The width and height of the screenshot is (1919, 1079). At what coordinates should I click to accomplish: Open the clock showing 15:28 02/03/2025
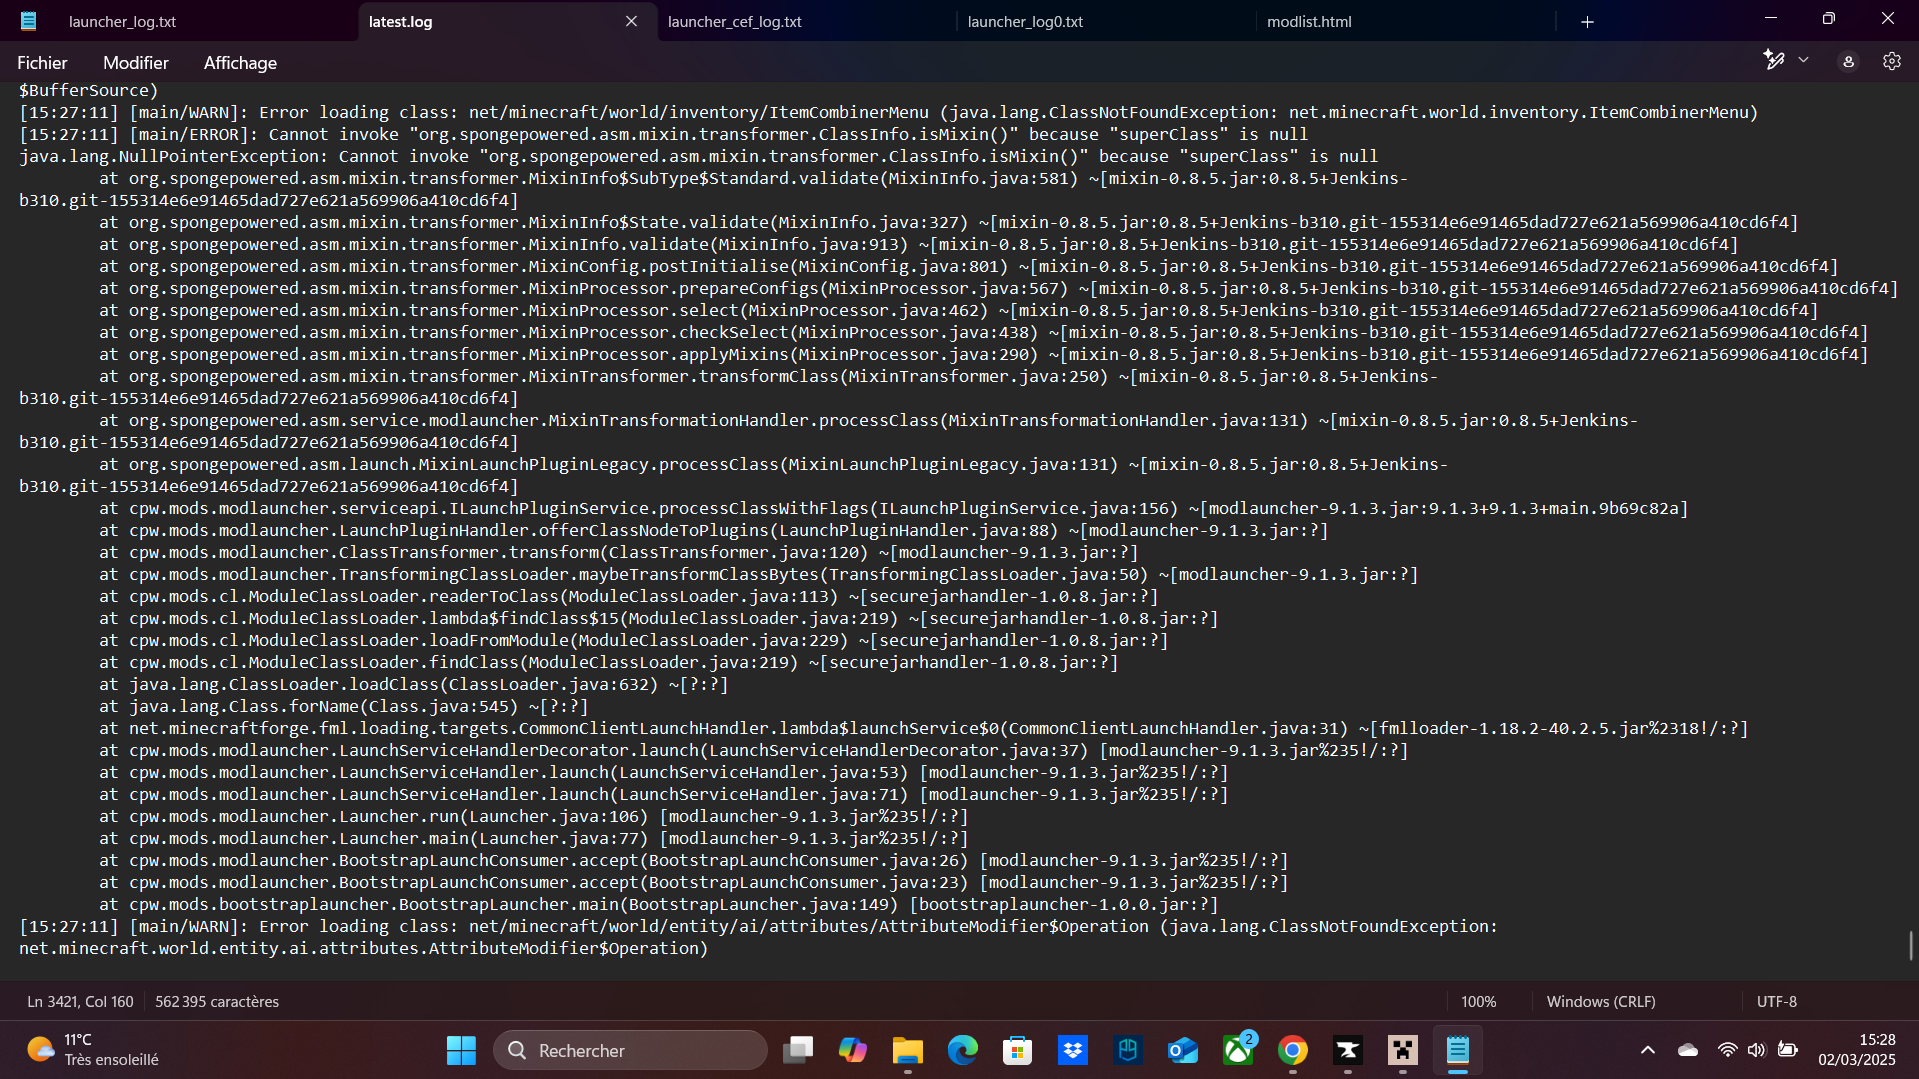pos(1856,1050)
